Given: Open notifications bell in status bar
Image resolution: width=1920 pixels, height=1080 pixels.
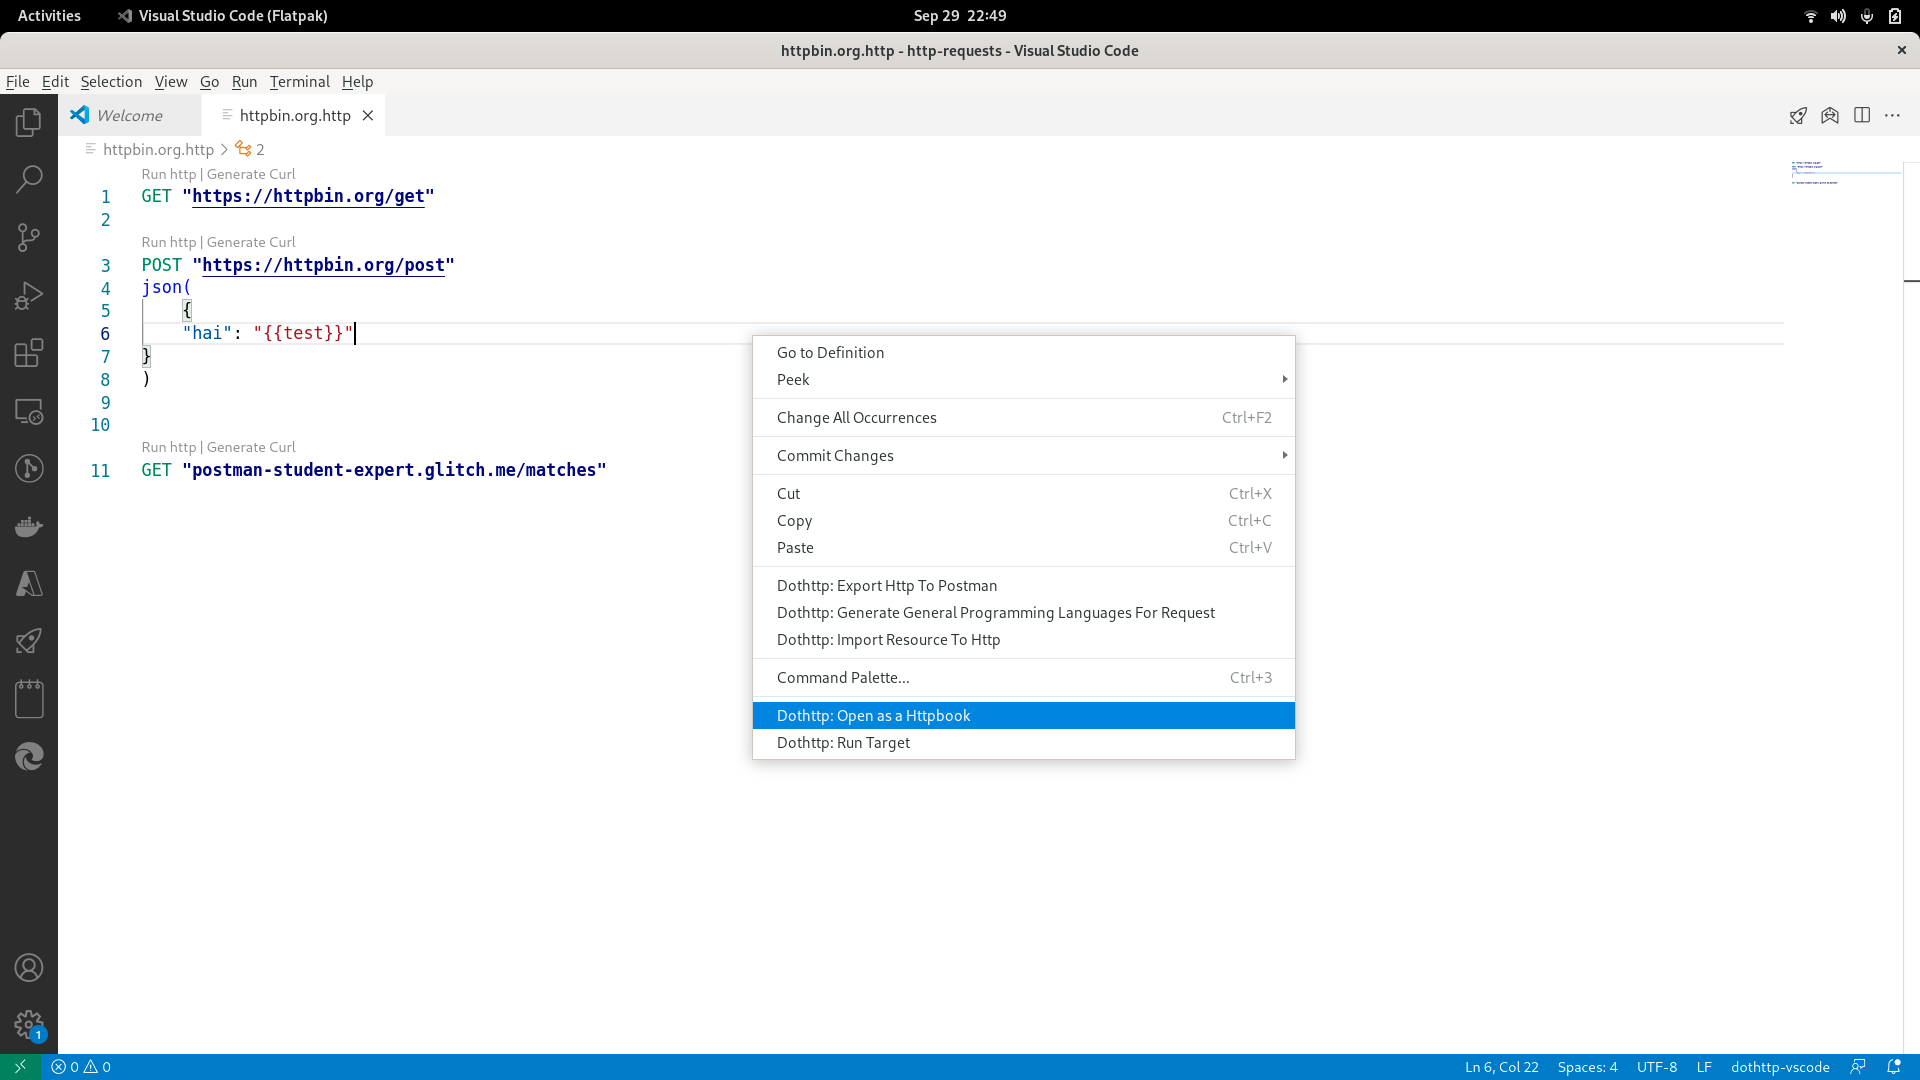Looking at the screenshot, I should click(1894, 1067).
